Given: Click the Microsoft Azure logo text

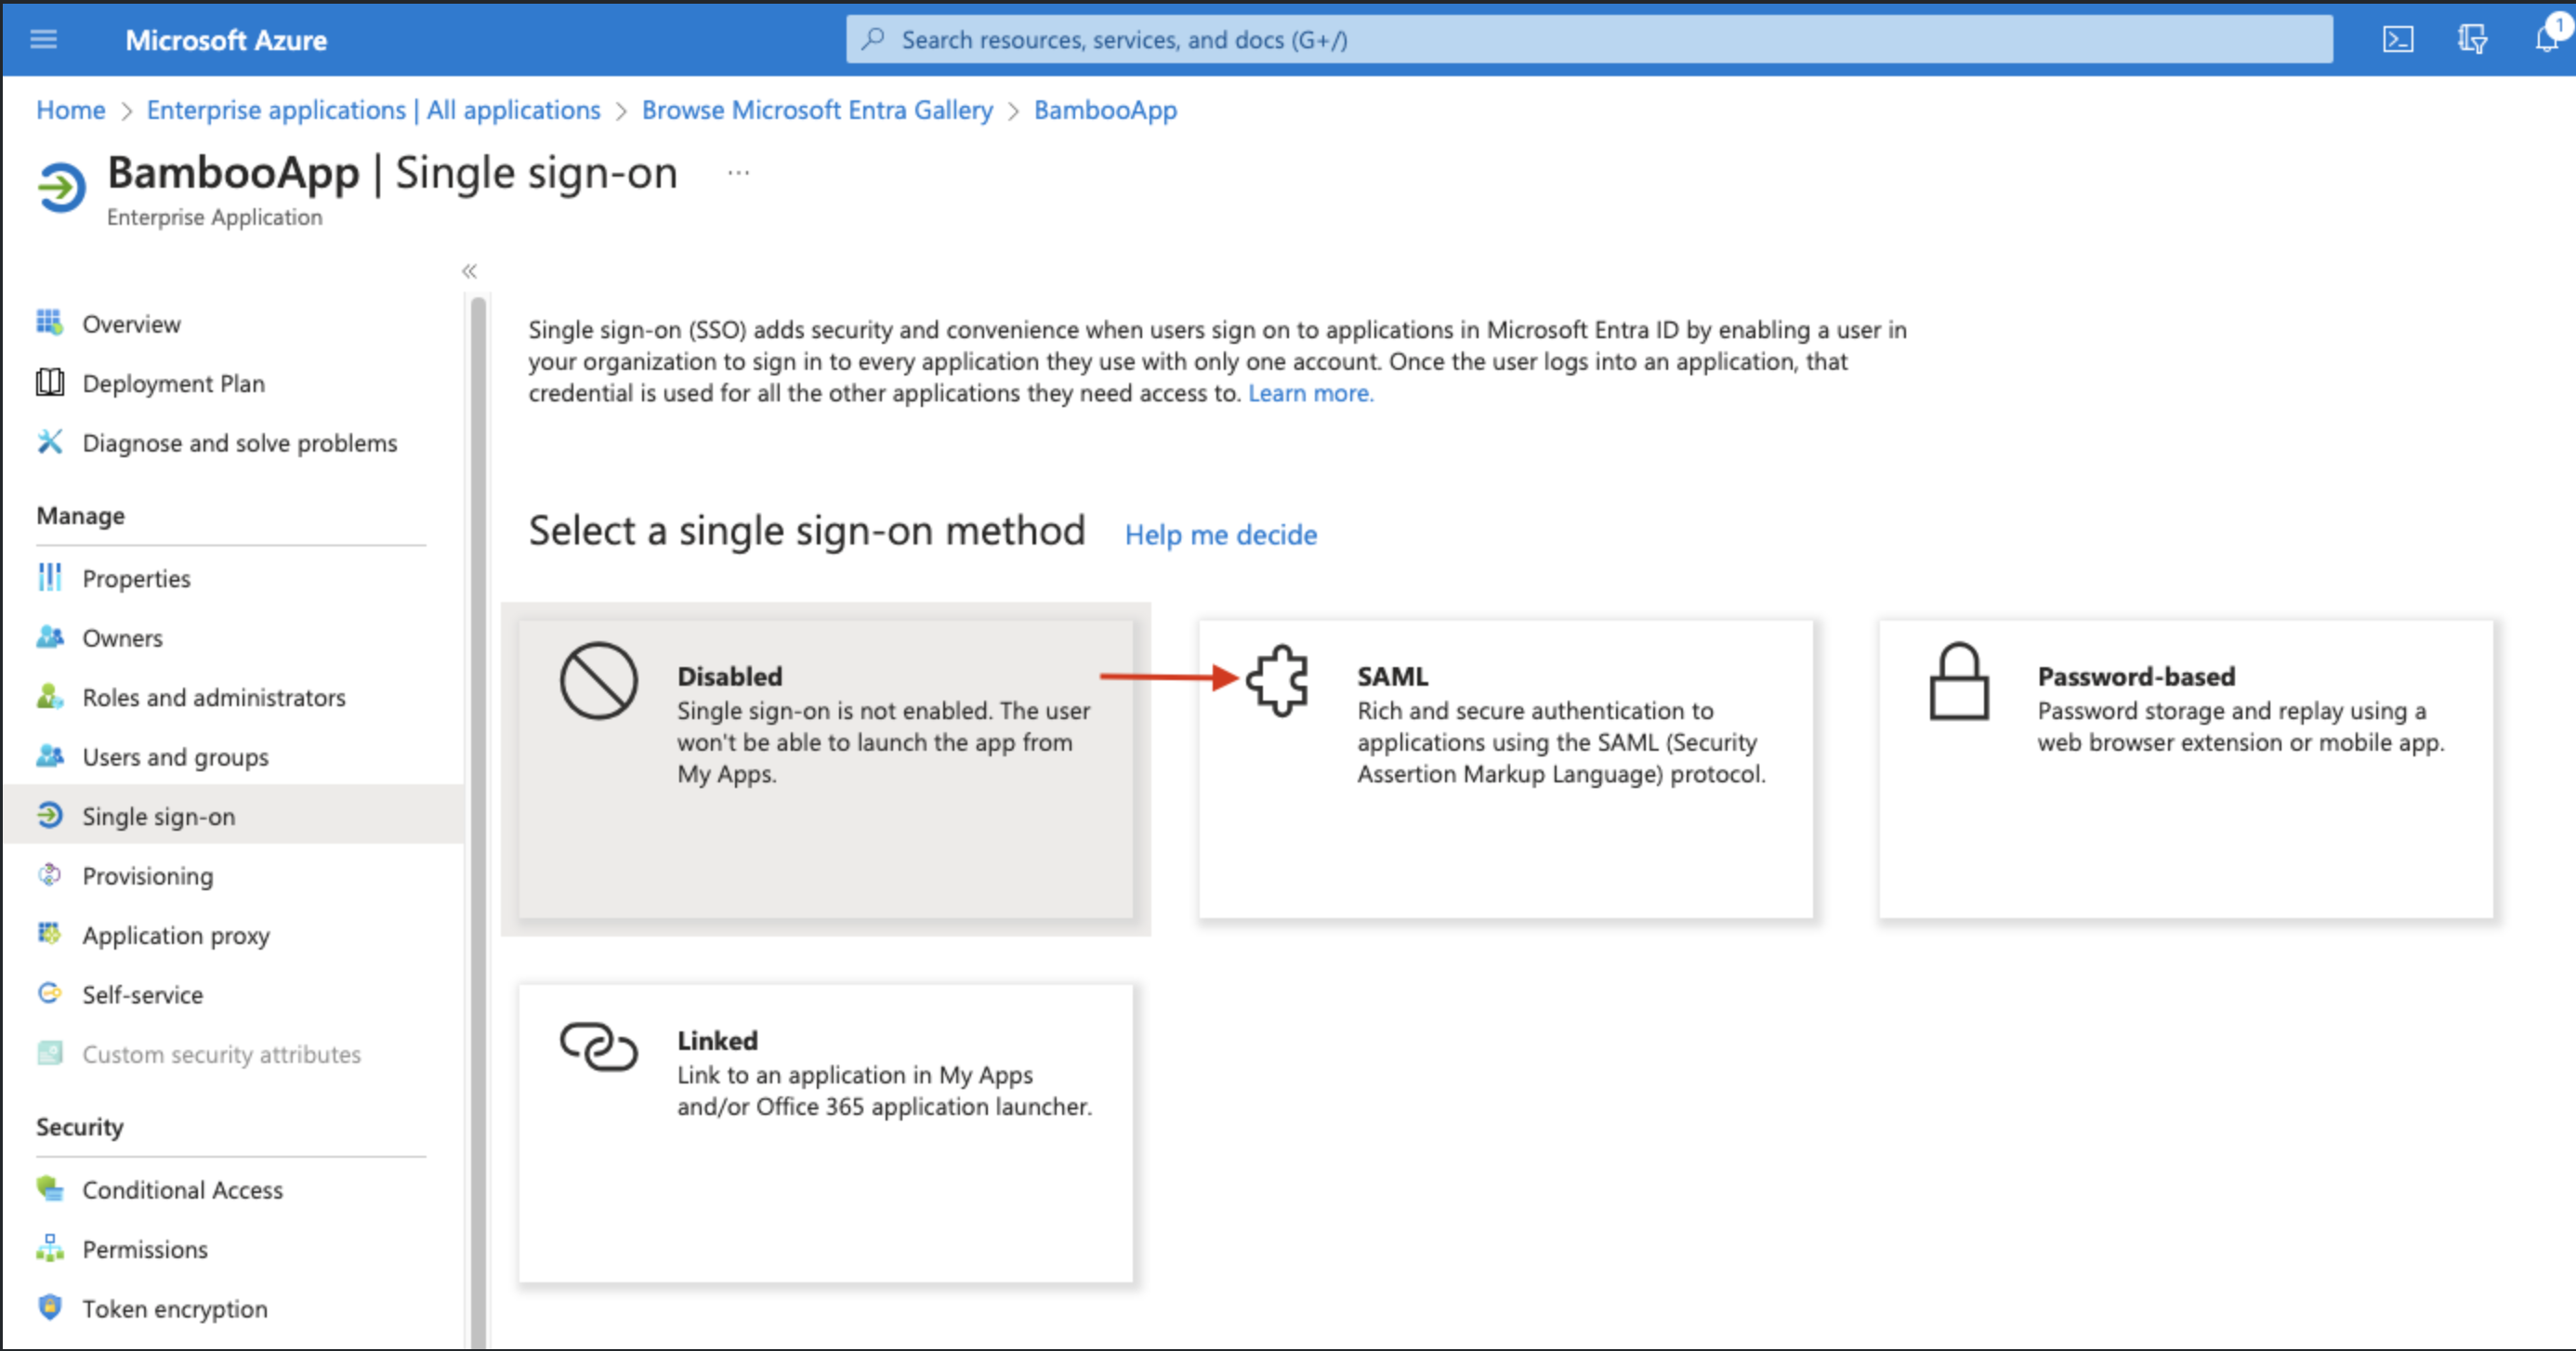Looking at the screenshot, I should point(226,40).
